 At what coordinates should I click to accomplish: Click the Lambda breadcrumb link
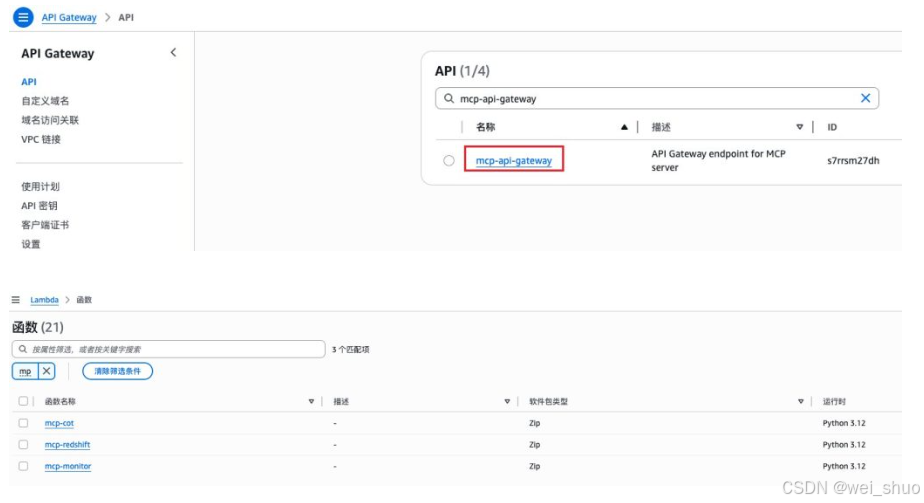(44, 300)
